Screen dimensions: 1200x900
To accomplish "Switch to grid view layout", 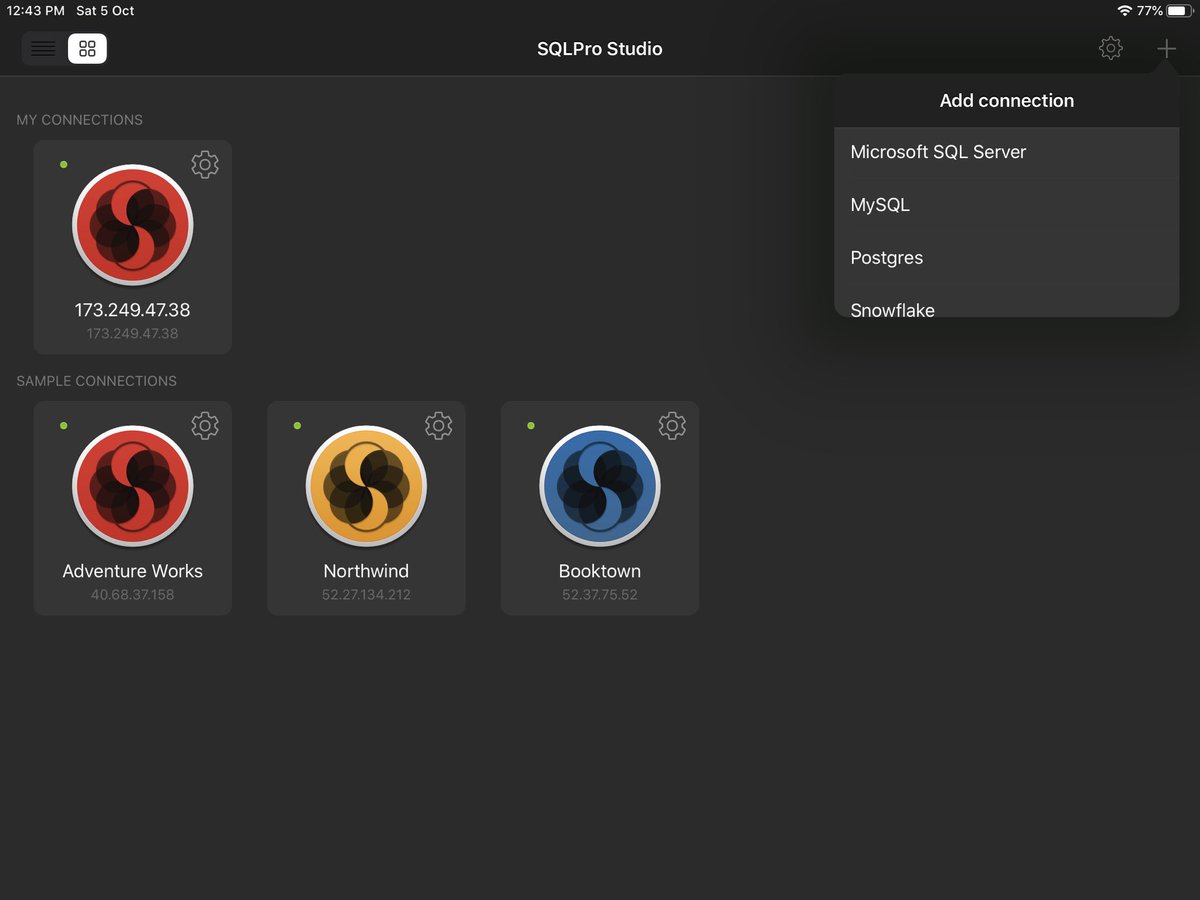I will pyautogui.click(x=87, y=48).
